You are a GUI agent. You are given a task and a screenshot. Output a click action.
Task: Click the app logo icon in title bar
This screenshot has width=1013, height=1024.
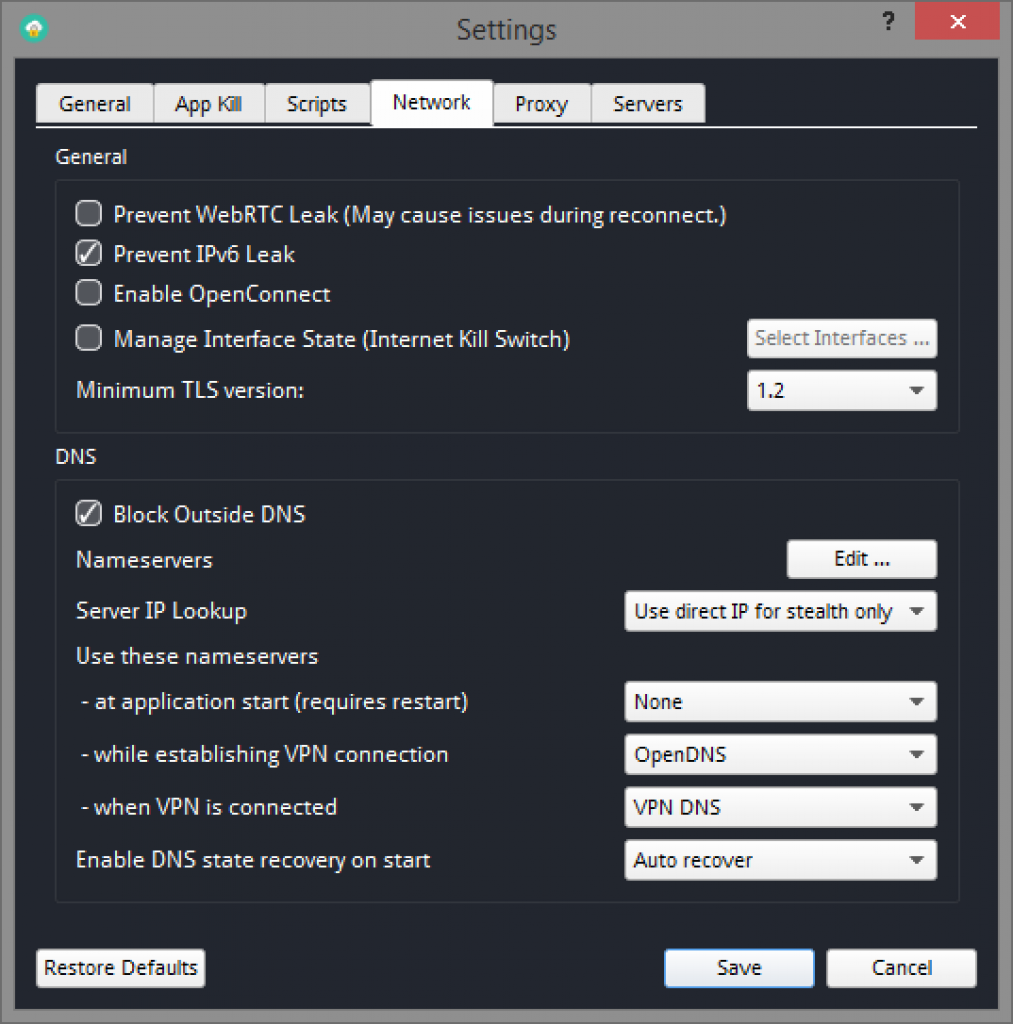(34, 29)
